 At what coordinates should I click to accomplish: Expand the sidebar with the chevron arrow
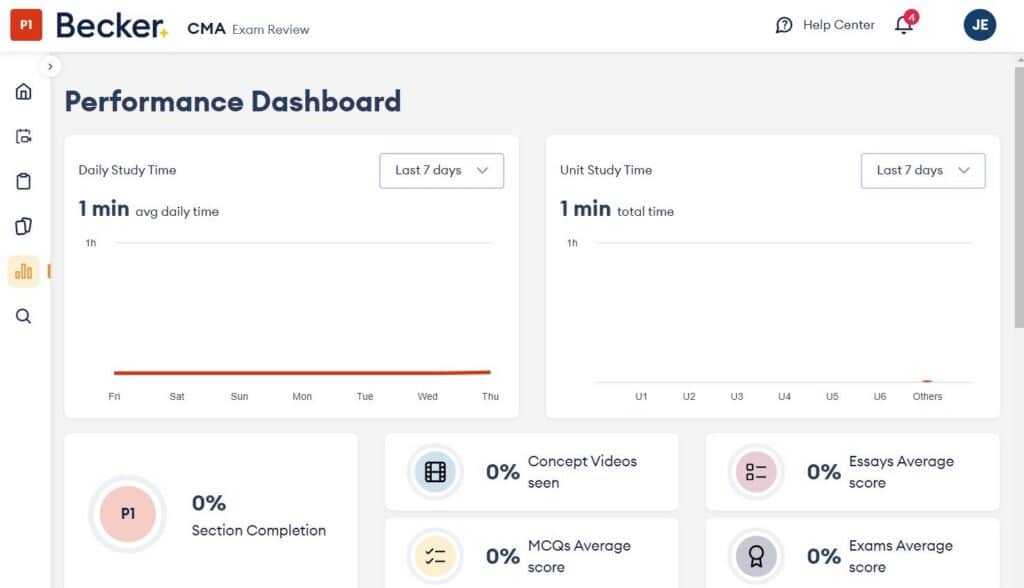click(x=50, y=66)
